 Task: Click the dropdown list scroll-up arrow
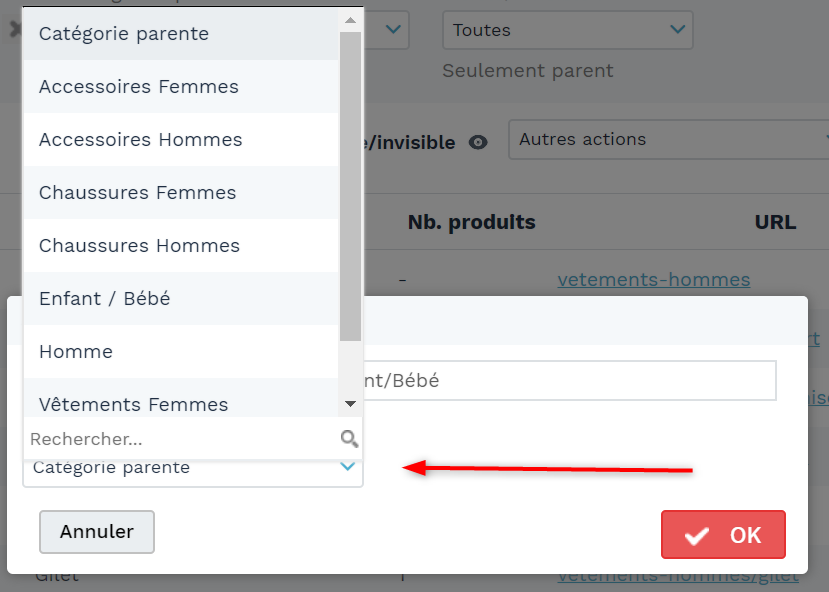click(350, 21)
